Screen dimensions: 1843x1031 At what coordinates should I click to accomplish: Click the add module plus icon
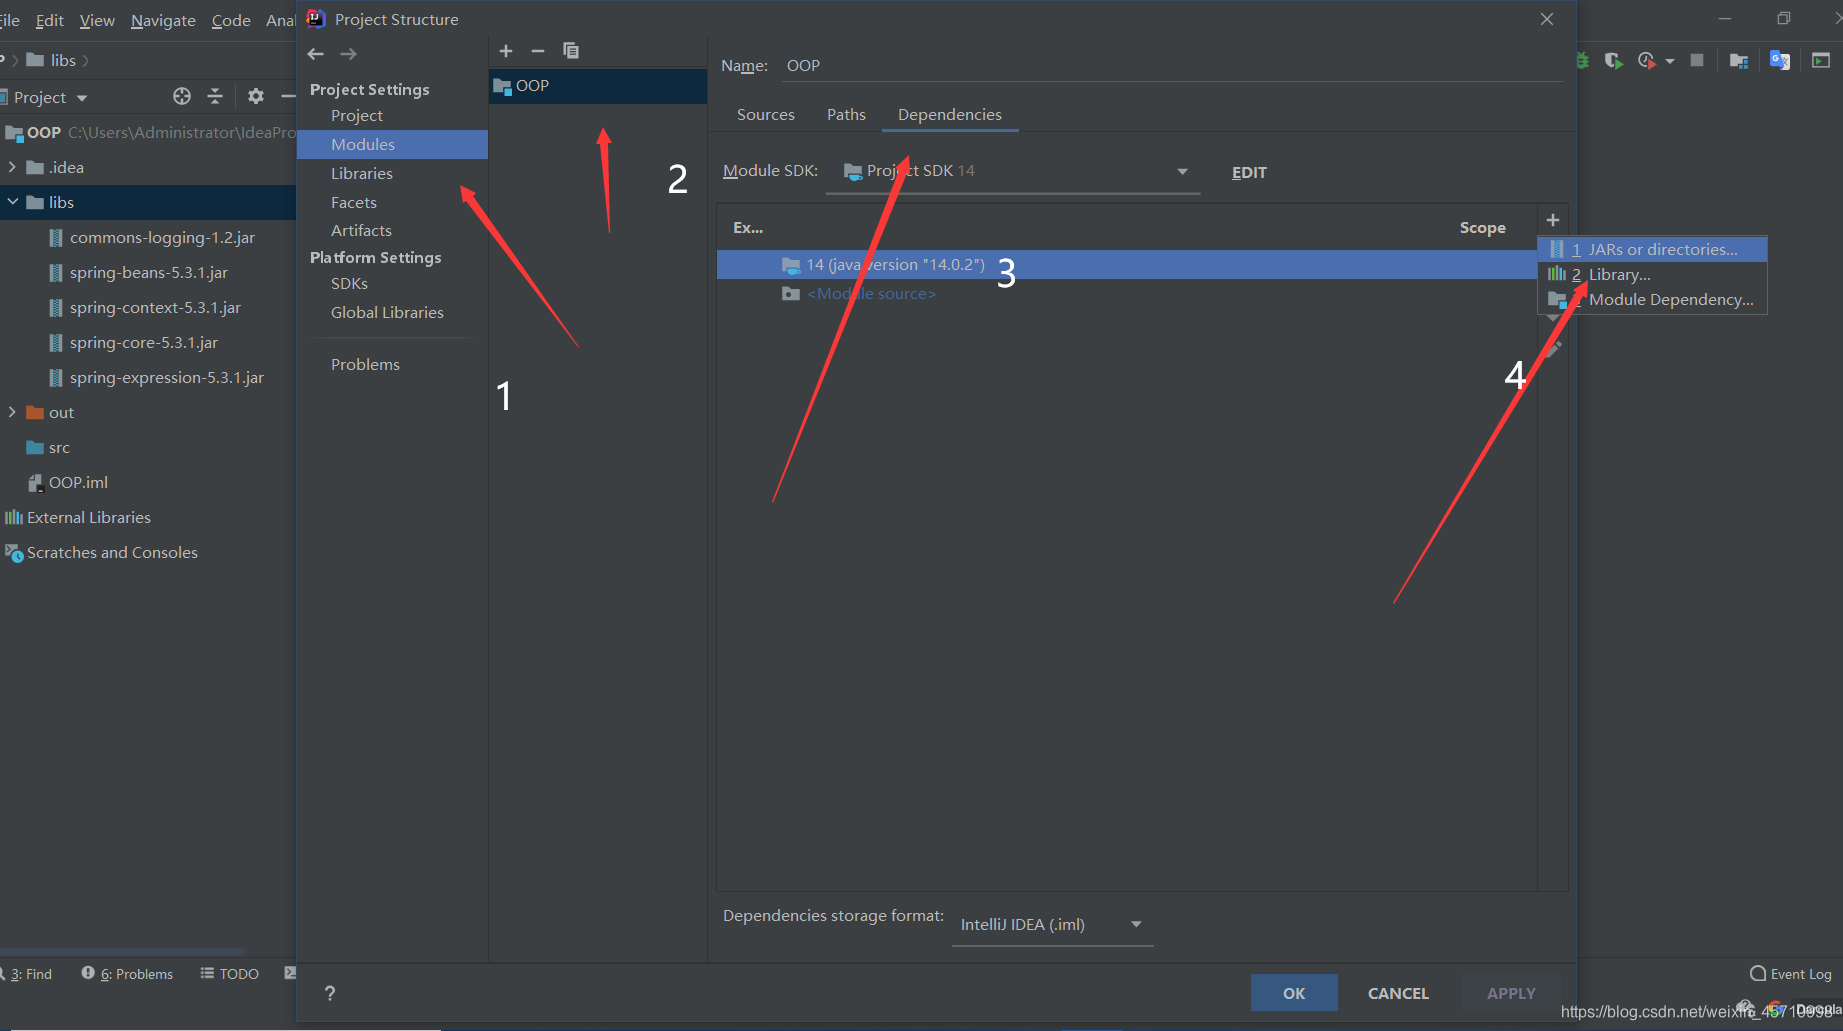pyautogui.click(x=506, y=51)
